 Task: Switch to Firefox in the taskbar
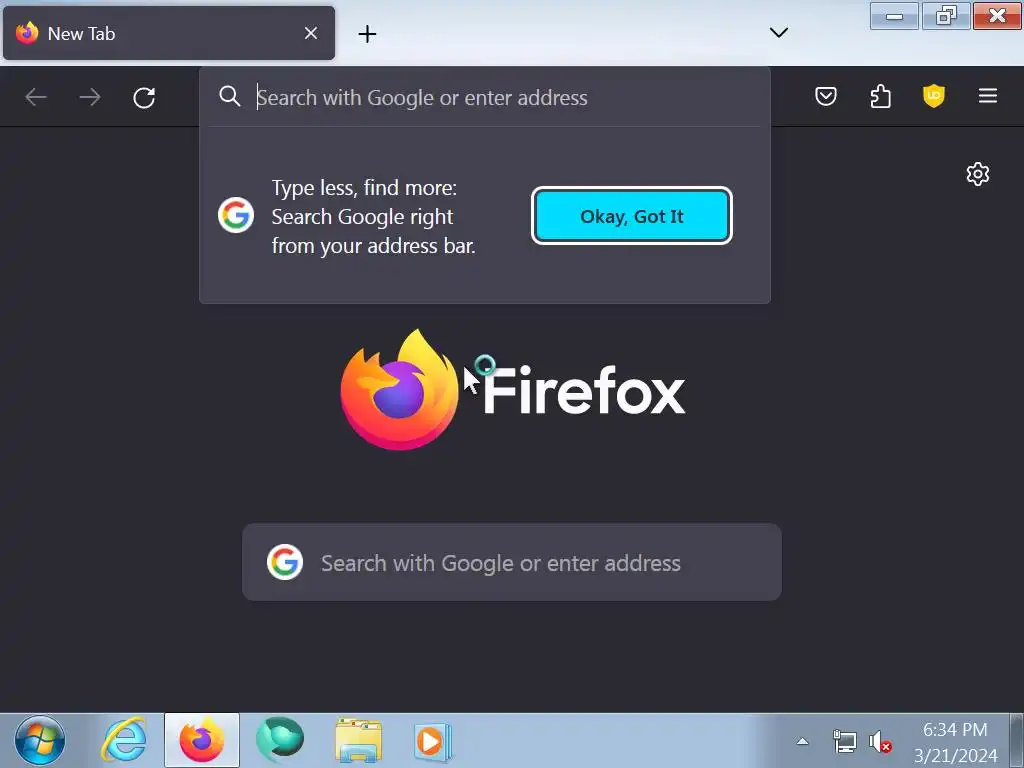pyautogui.click(x=202, y=740)
